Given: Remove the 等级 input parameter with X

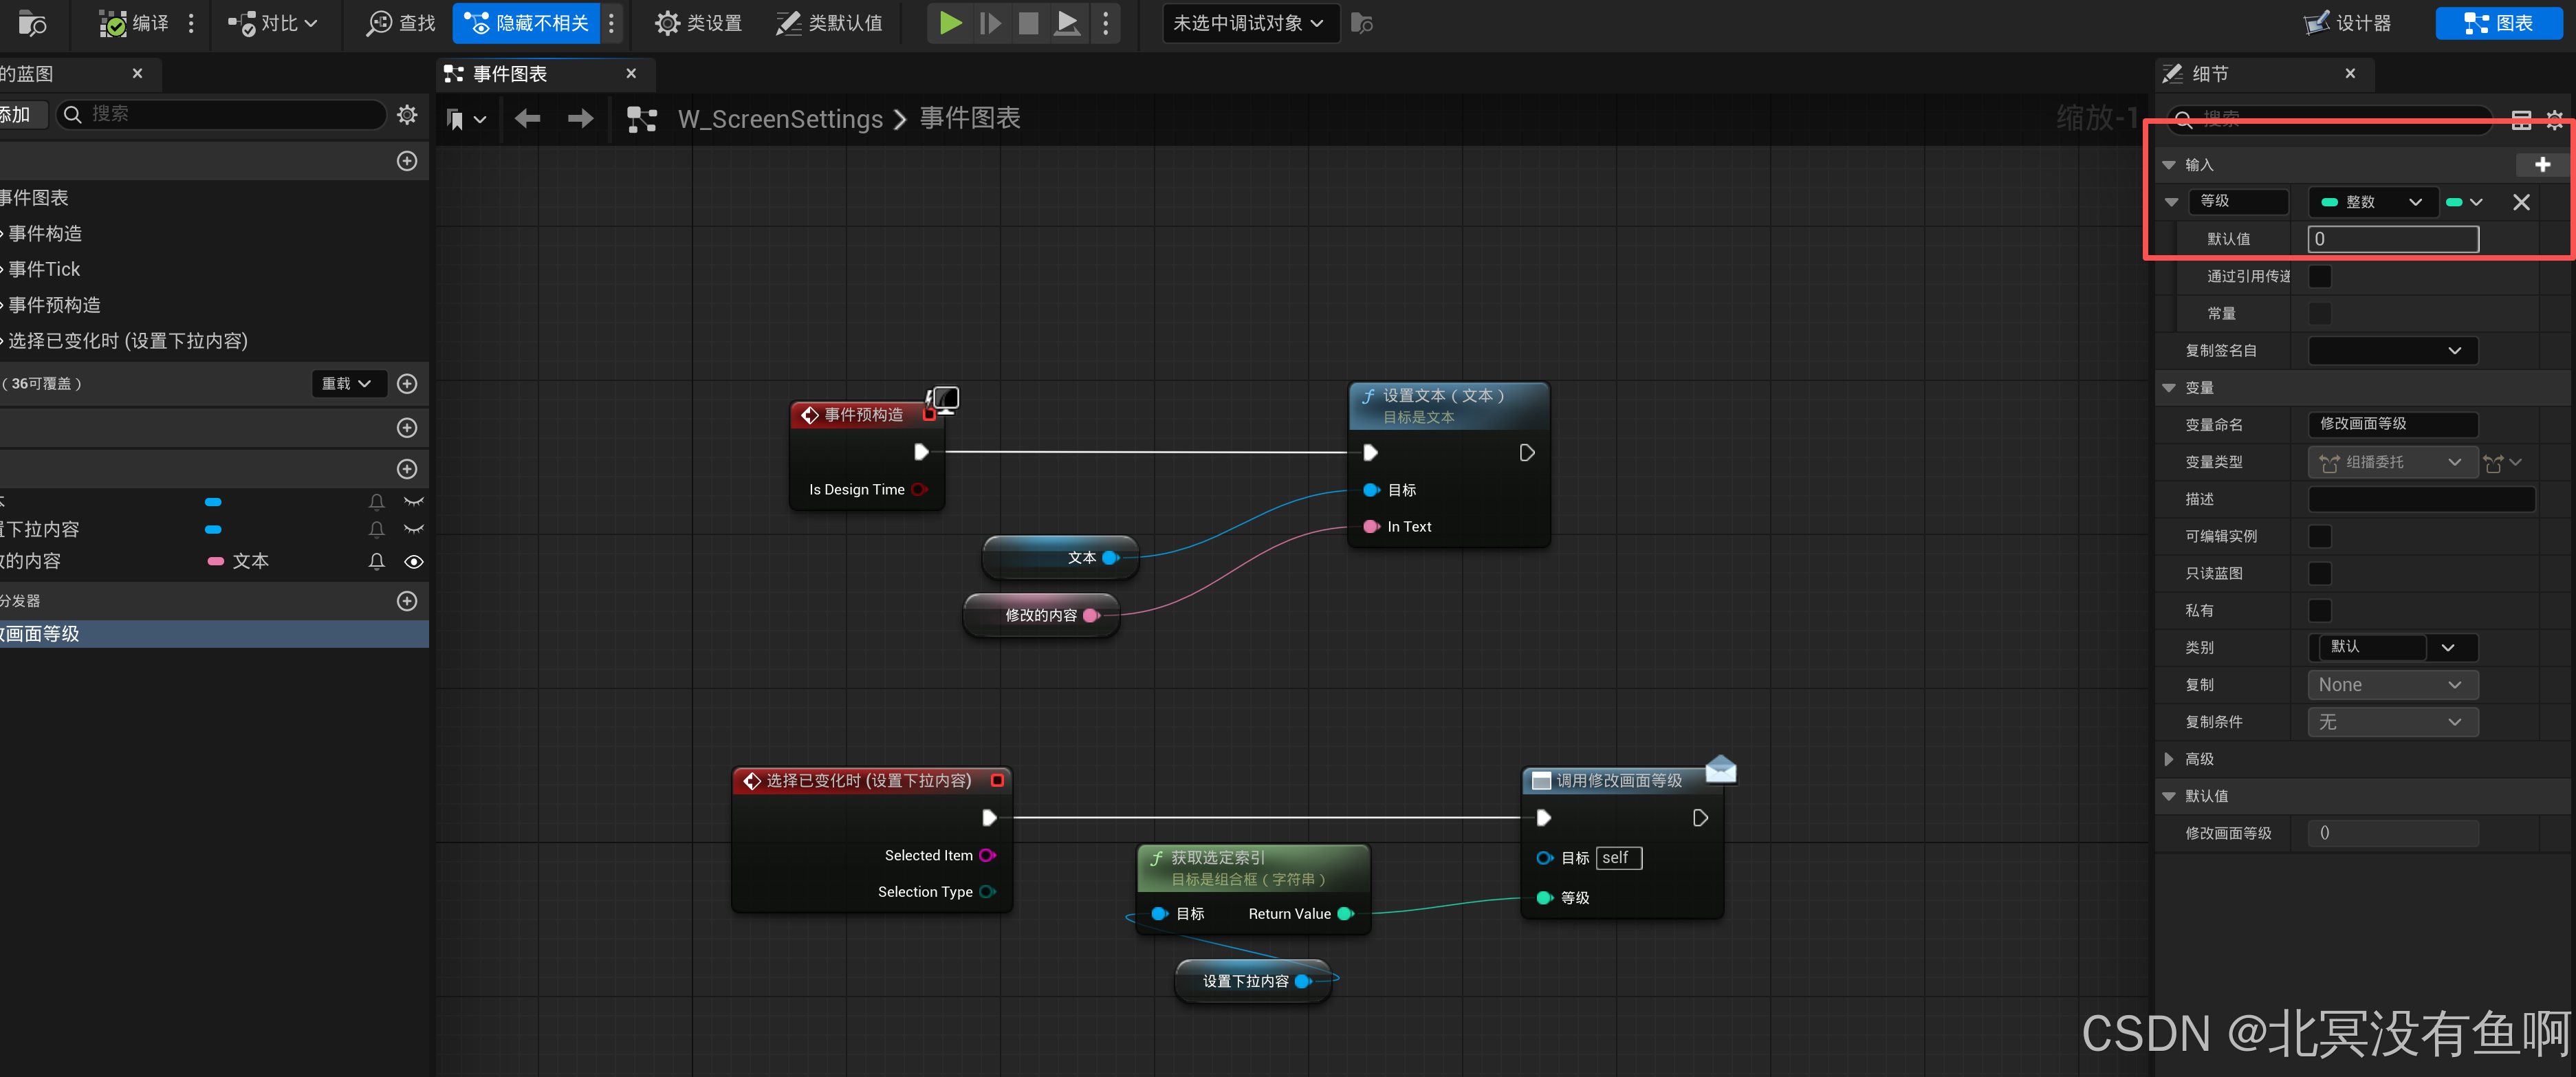Looking at the screenshot, I should [x=2521, y=202].
